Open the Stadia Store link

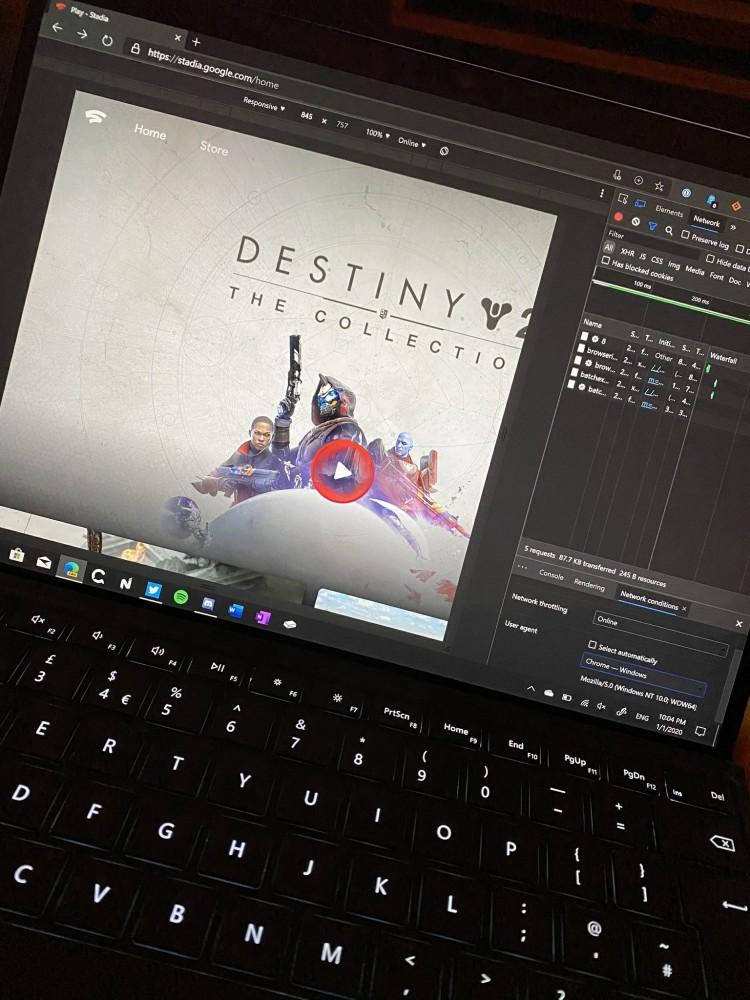(214, 149)
